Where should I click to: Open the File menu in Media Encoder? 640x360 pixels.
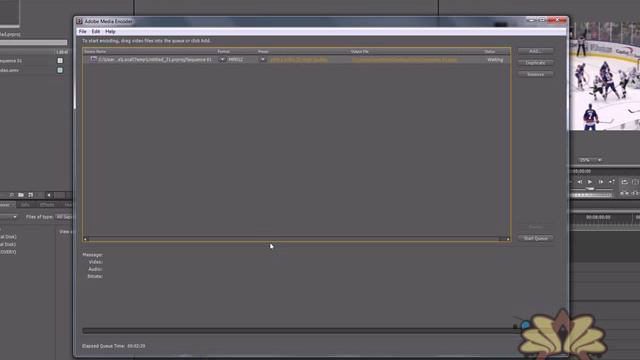[82, 31]
